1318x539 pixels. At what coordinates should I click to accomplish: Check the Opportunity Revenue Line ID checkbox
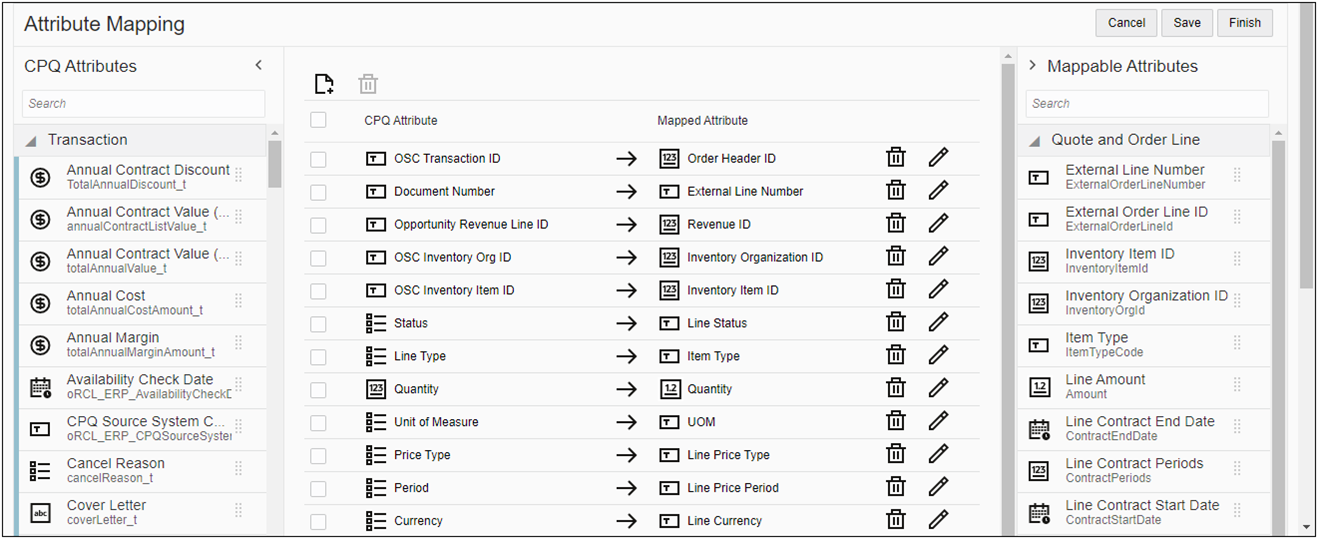(318, 225)
